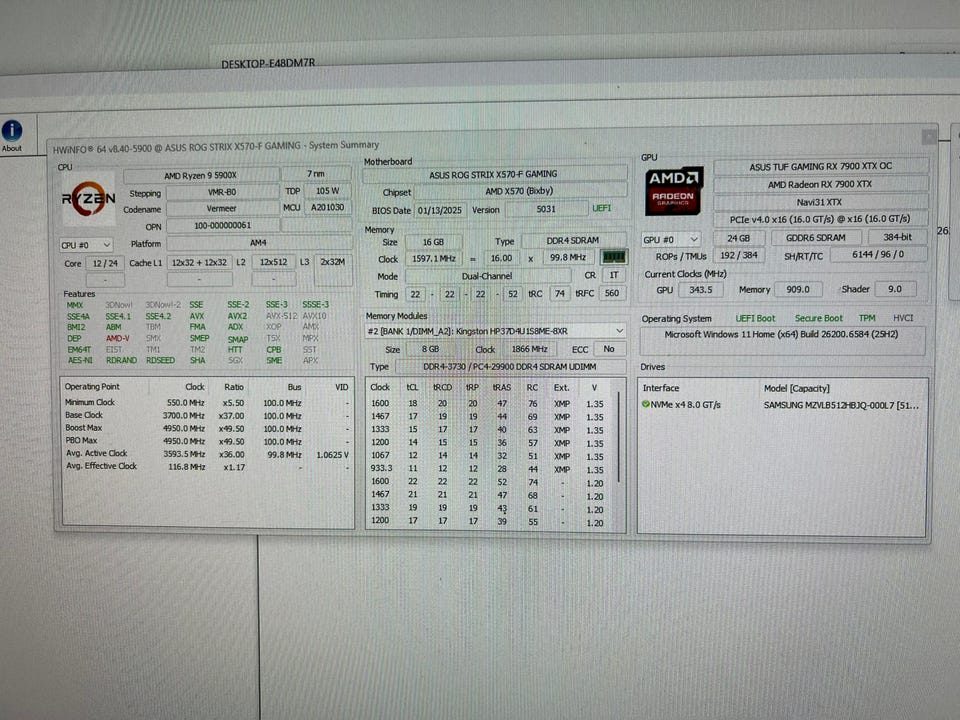Click the ASUS TUF GAMING RX 7900 XTX OC field
This screenshot has width=960, height=720.
(820, 167)
